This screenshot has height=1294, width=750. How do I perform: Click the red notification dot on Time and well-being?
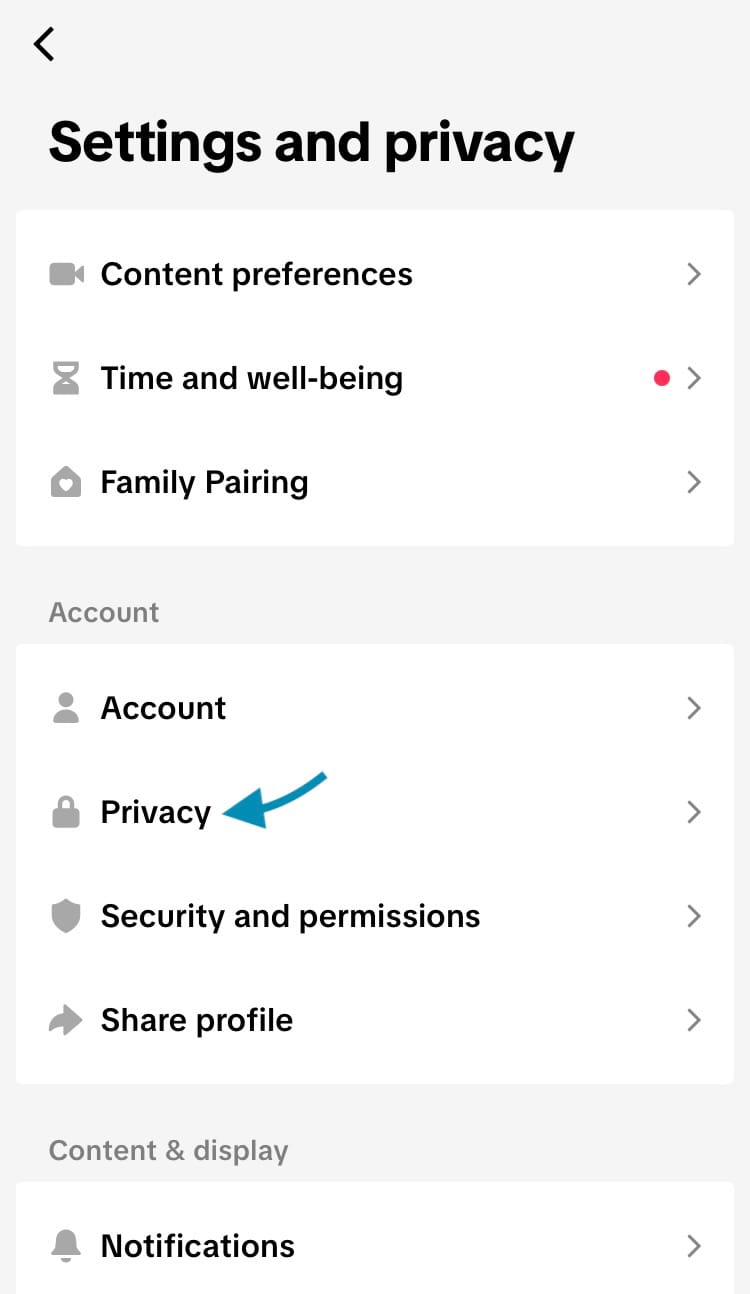tap(661, 378)
